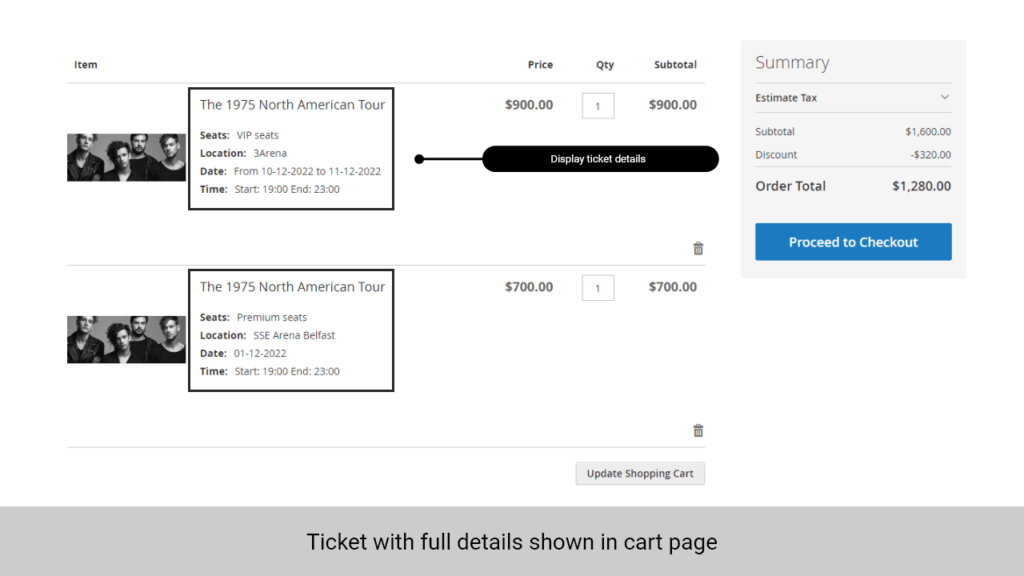
Task: Click Update Shopping Cart
Action: point(640,473)
